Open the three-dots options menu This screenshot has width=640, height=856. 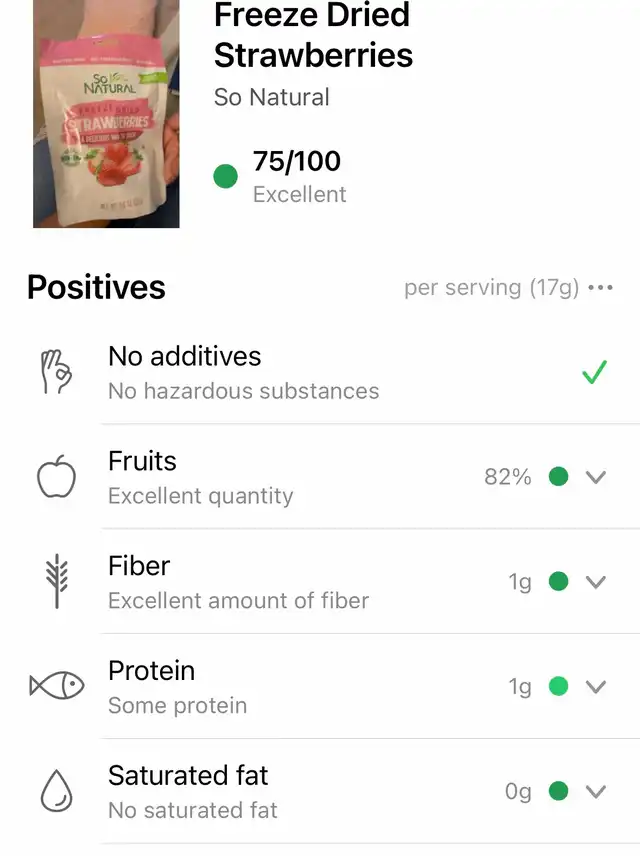600,288
